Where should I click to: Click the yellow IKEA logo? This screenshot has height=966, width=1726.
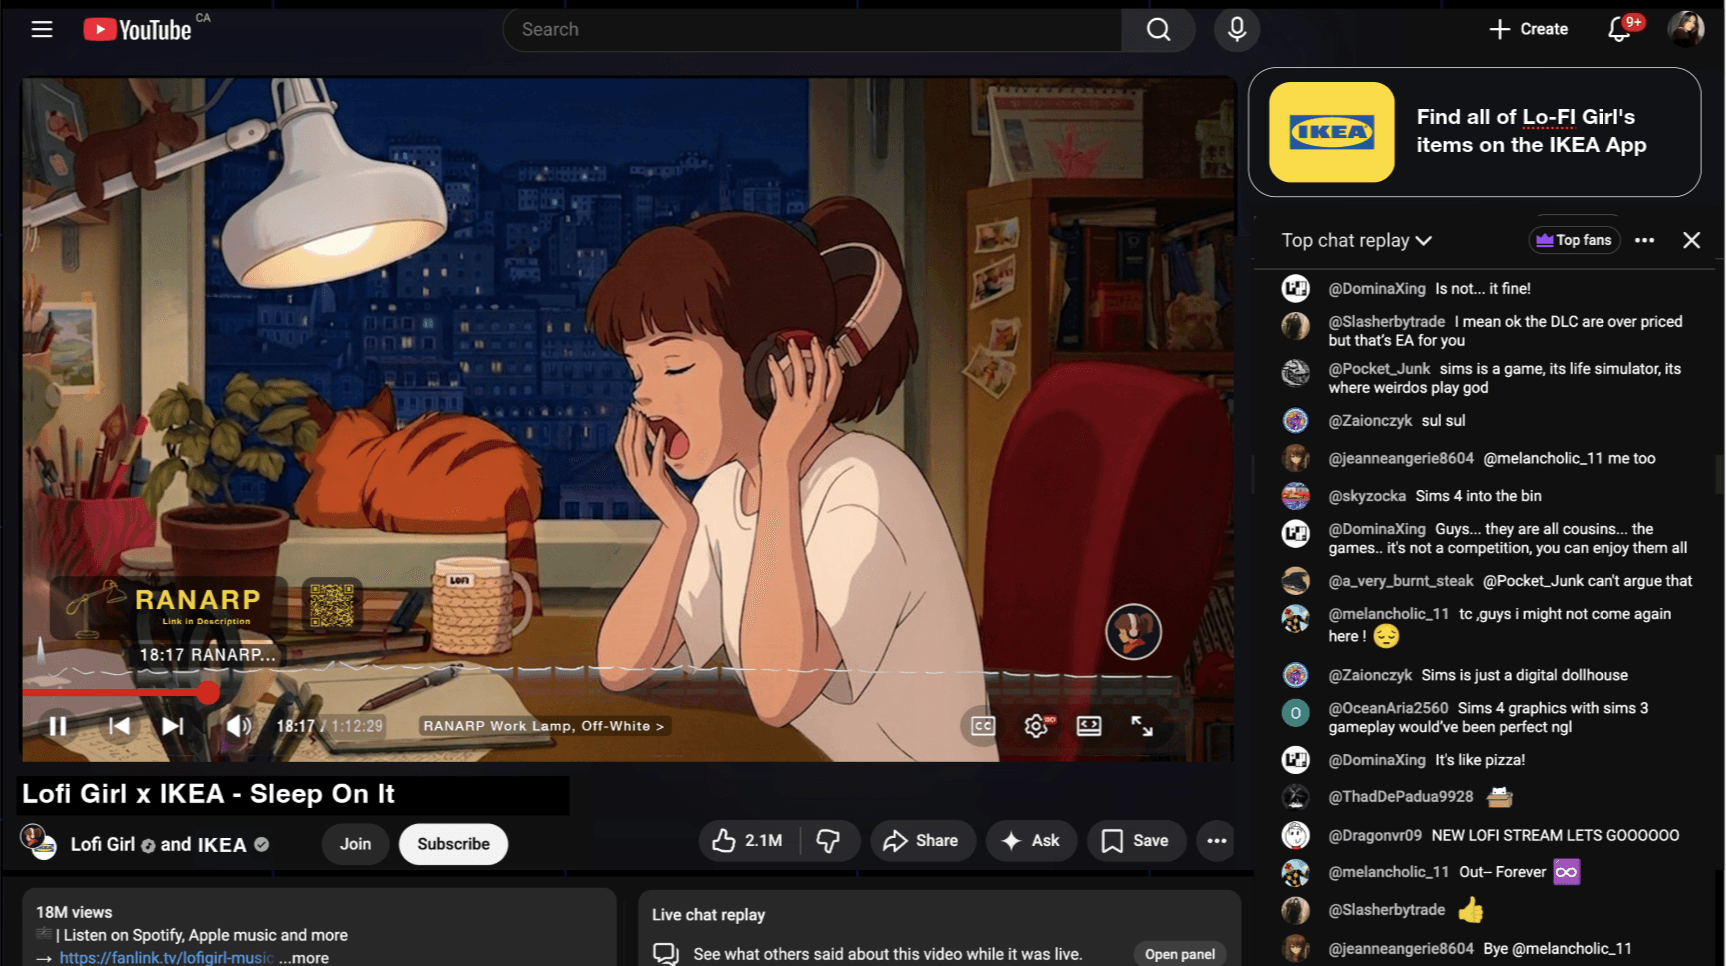pos(1331,132)
